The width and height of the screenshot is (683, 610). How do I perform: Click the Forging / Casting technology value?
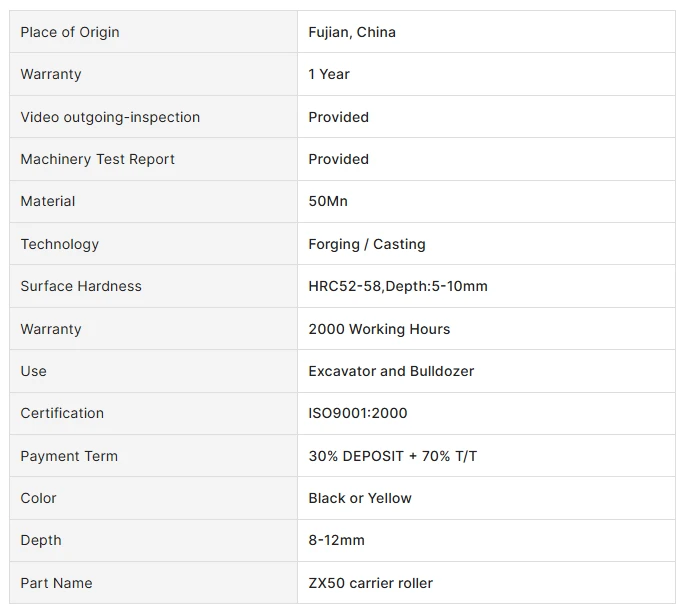point(367,244)
